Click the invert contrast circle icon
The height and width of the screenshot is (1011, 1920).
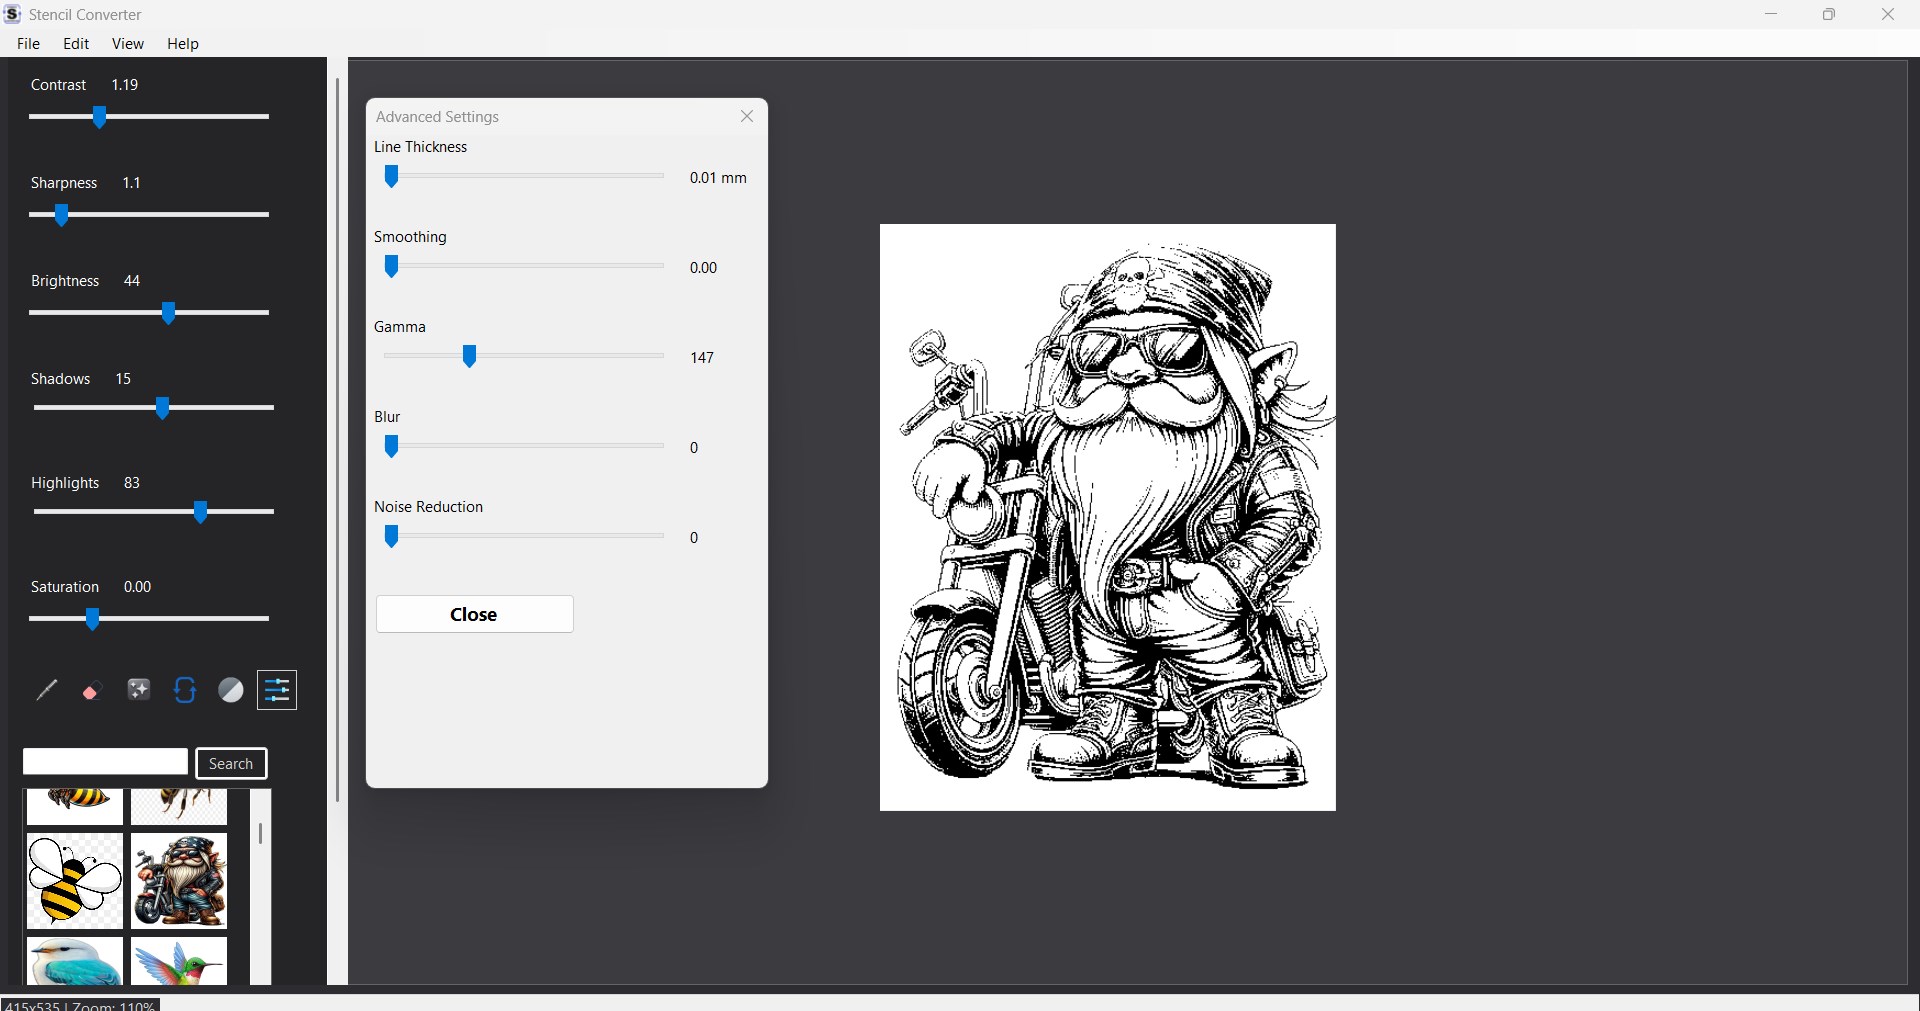point(230,690)
